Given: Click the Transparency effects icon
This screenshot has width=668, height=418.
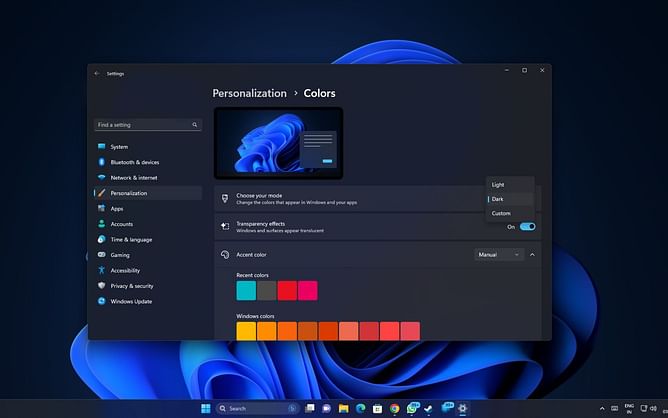Looking at the screenshot, I should [225, 226].
